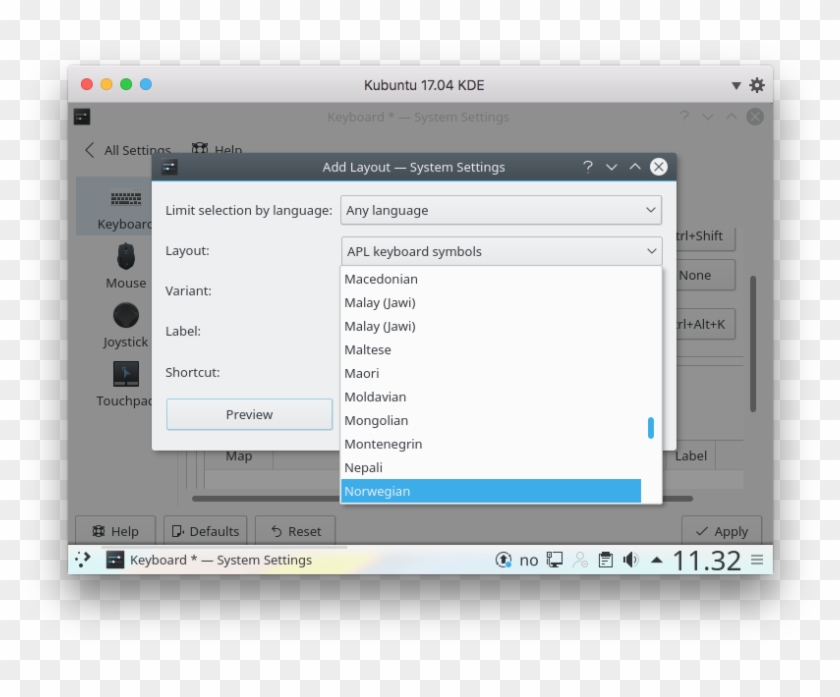Expand the hidden system tray icons arrow
Screen dimensions: 840x697
[x=657, y=559]
